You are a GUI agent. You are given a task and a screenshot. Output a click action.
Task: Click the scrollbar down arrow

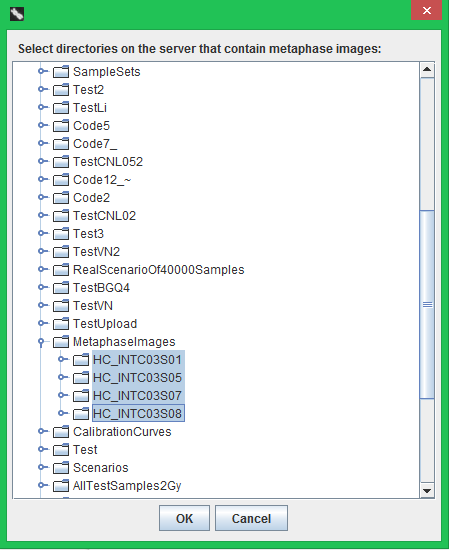tap(427, 490)
